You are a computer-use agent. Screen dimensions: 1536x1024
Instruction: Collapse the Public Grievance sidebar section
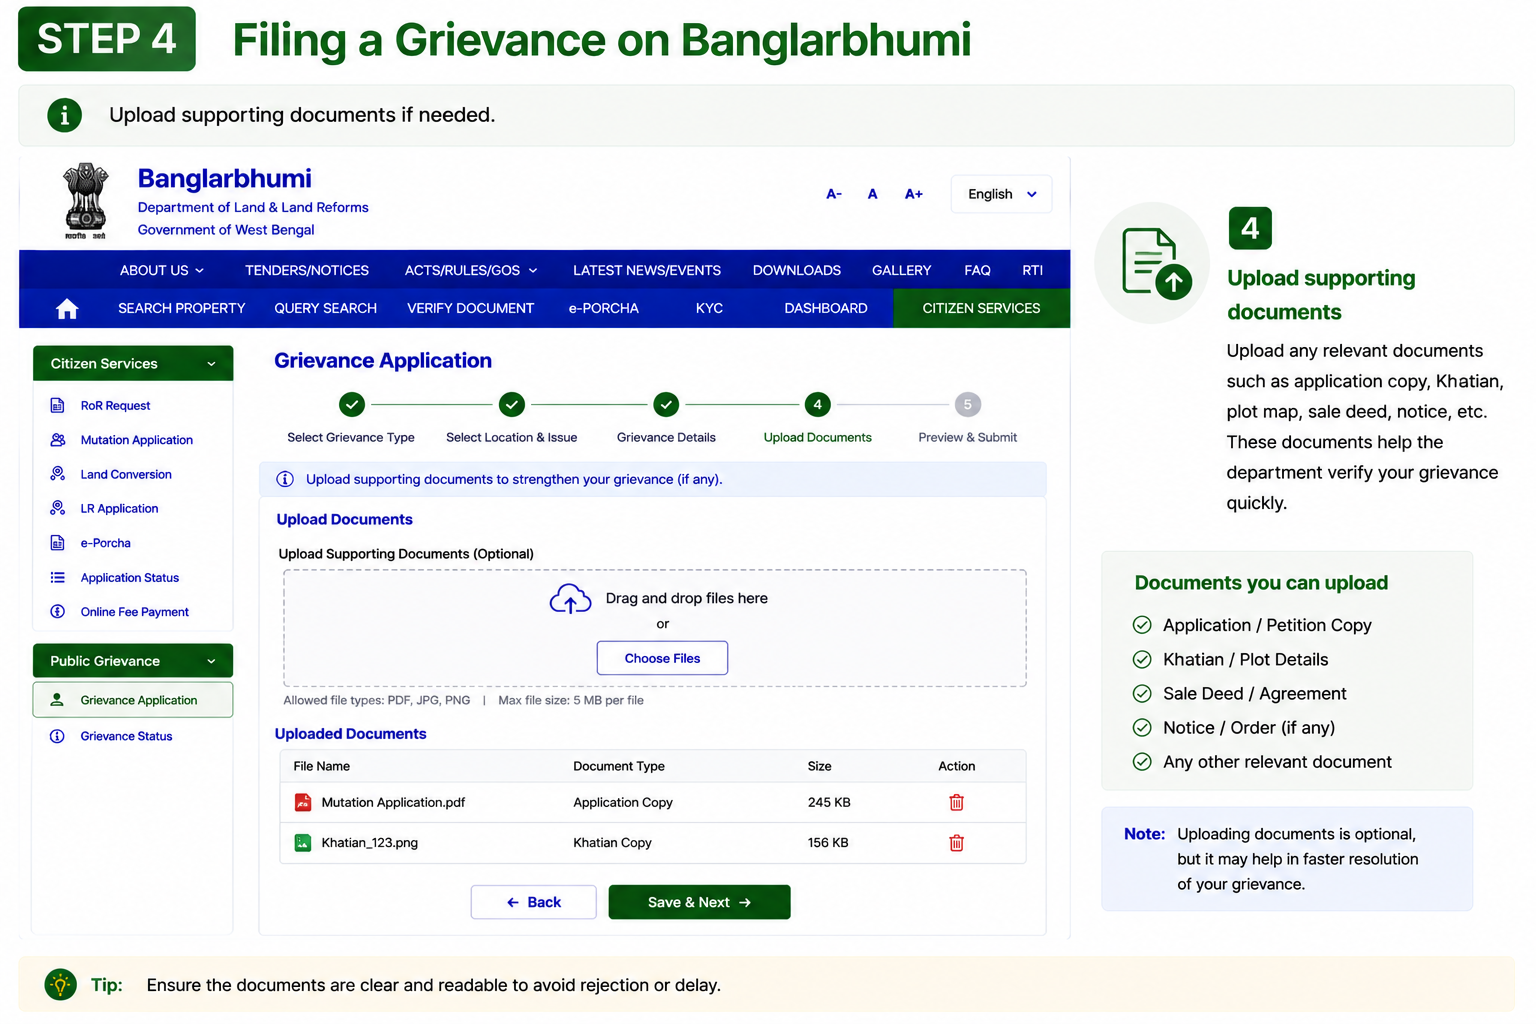click(x=133, y=661)
